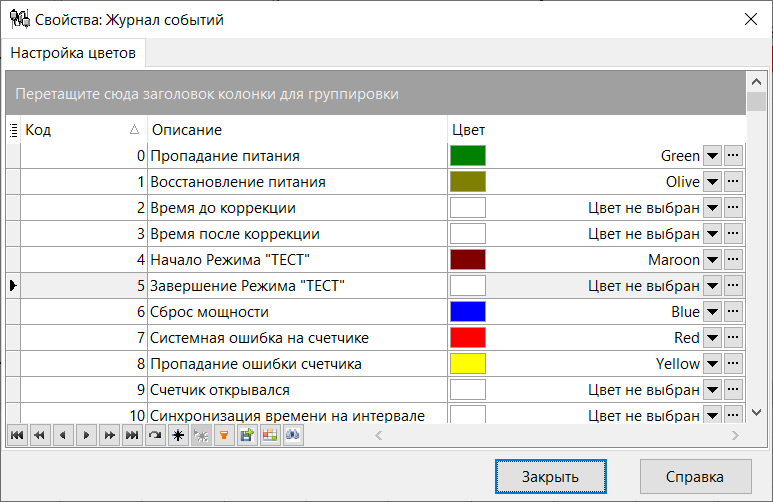Go to the previous record

[x=63, y=435]
